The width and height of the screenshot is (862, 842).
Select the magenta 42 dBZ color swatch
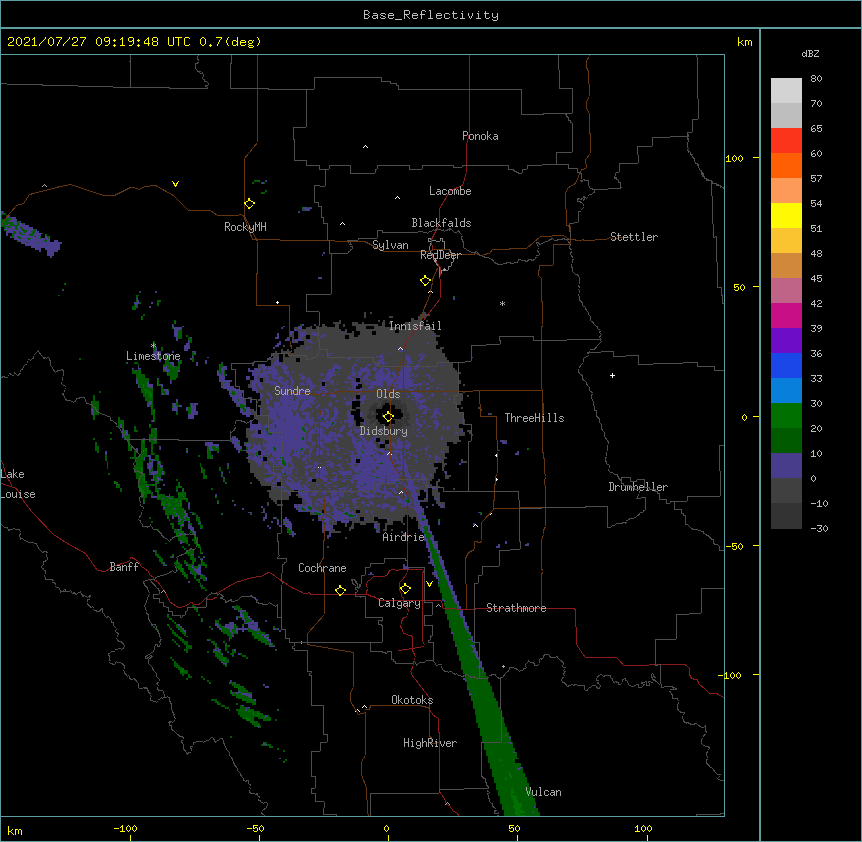point(786,315)
